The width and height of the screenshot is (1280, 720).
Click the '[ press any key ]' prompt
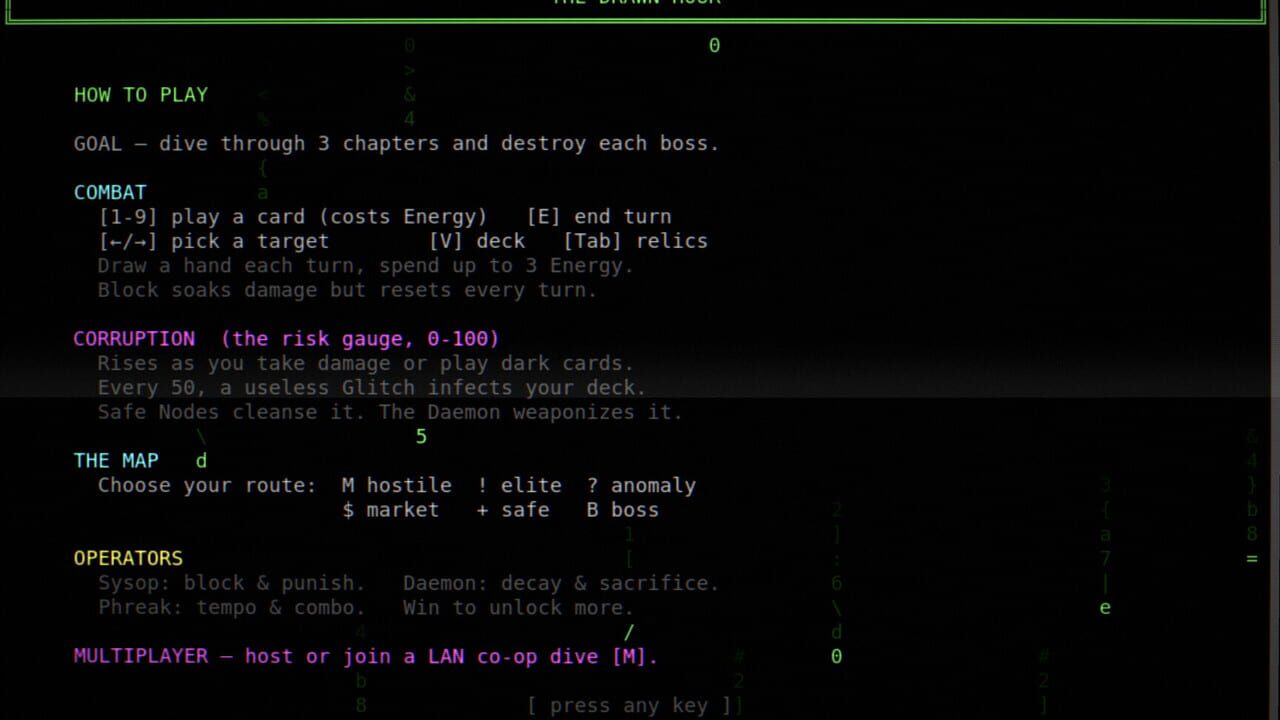point(630,706)
